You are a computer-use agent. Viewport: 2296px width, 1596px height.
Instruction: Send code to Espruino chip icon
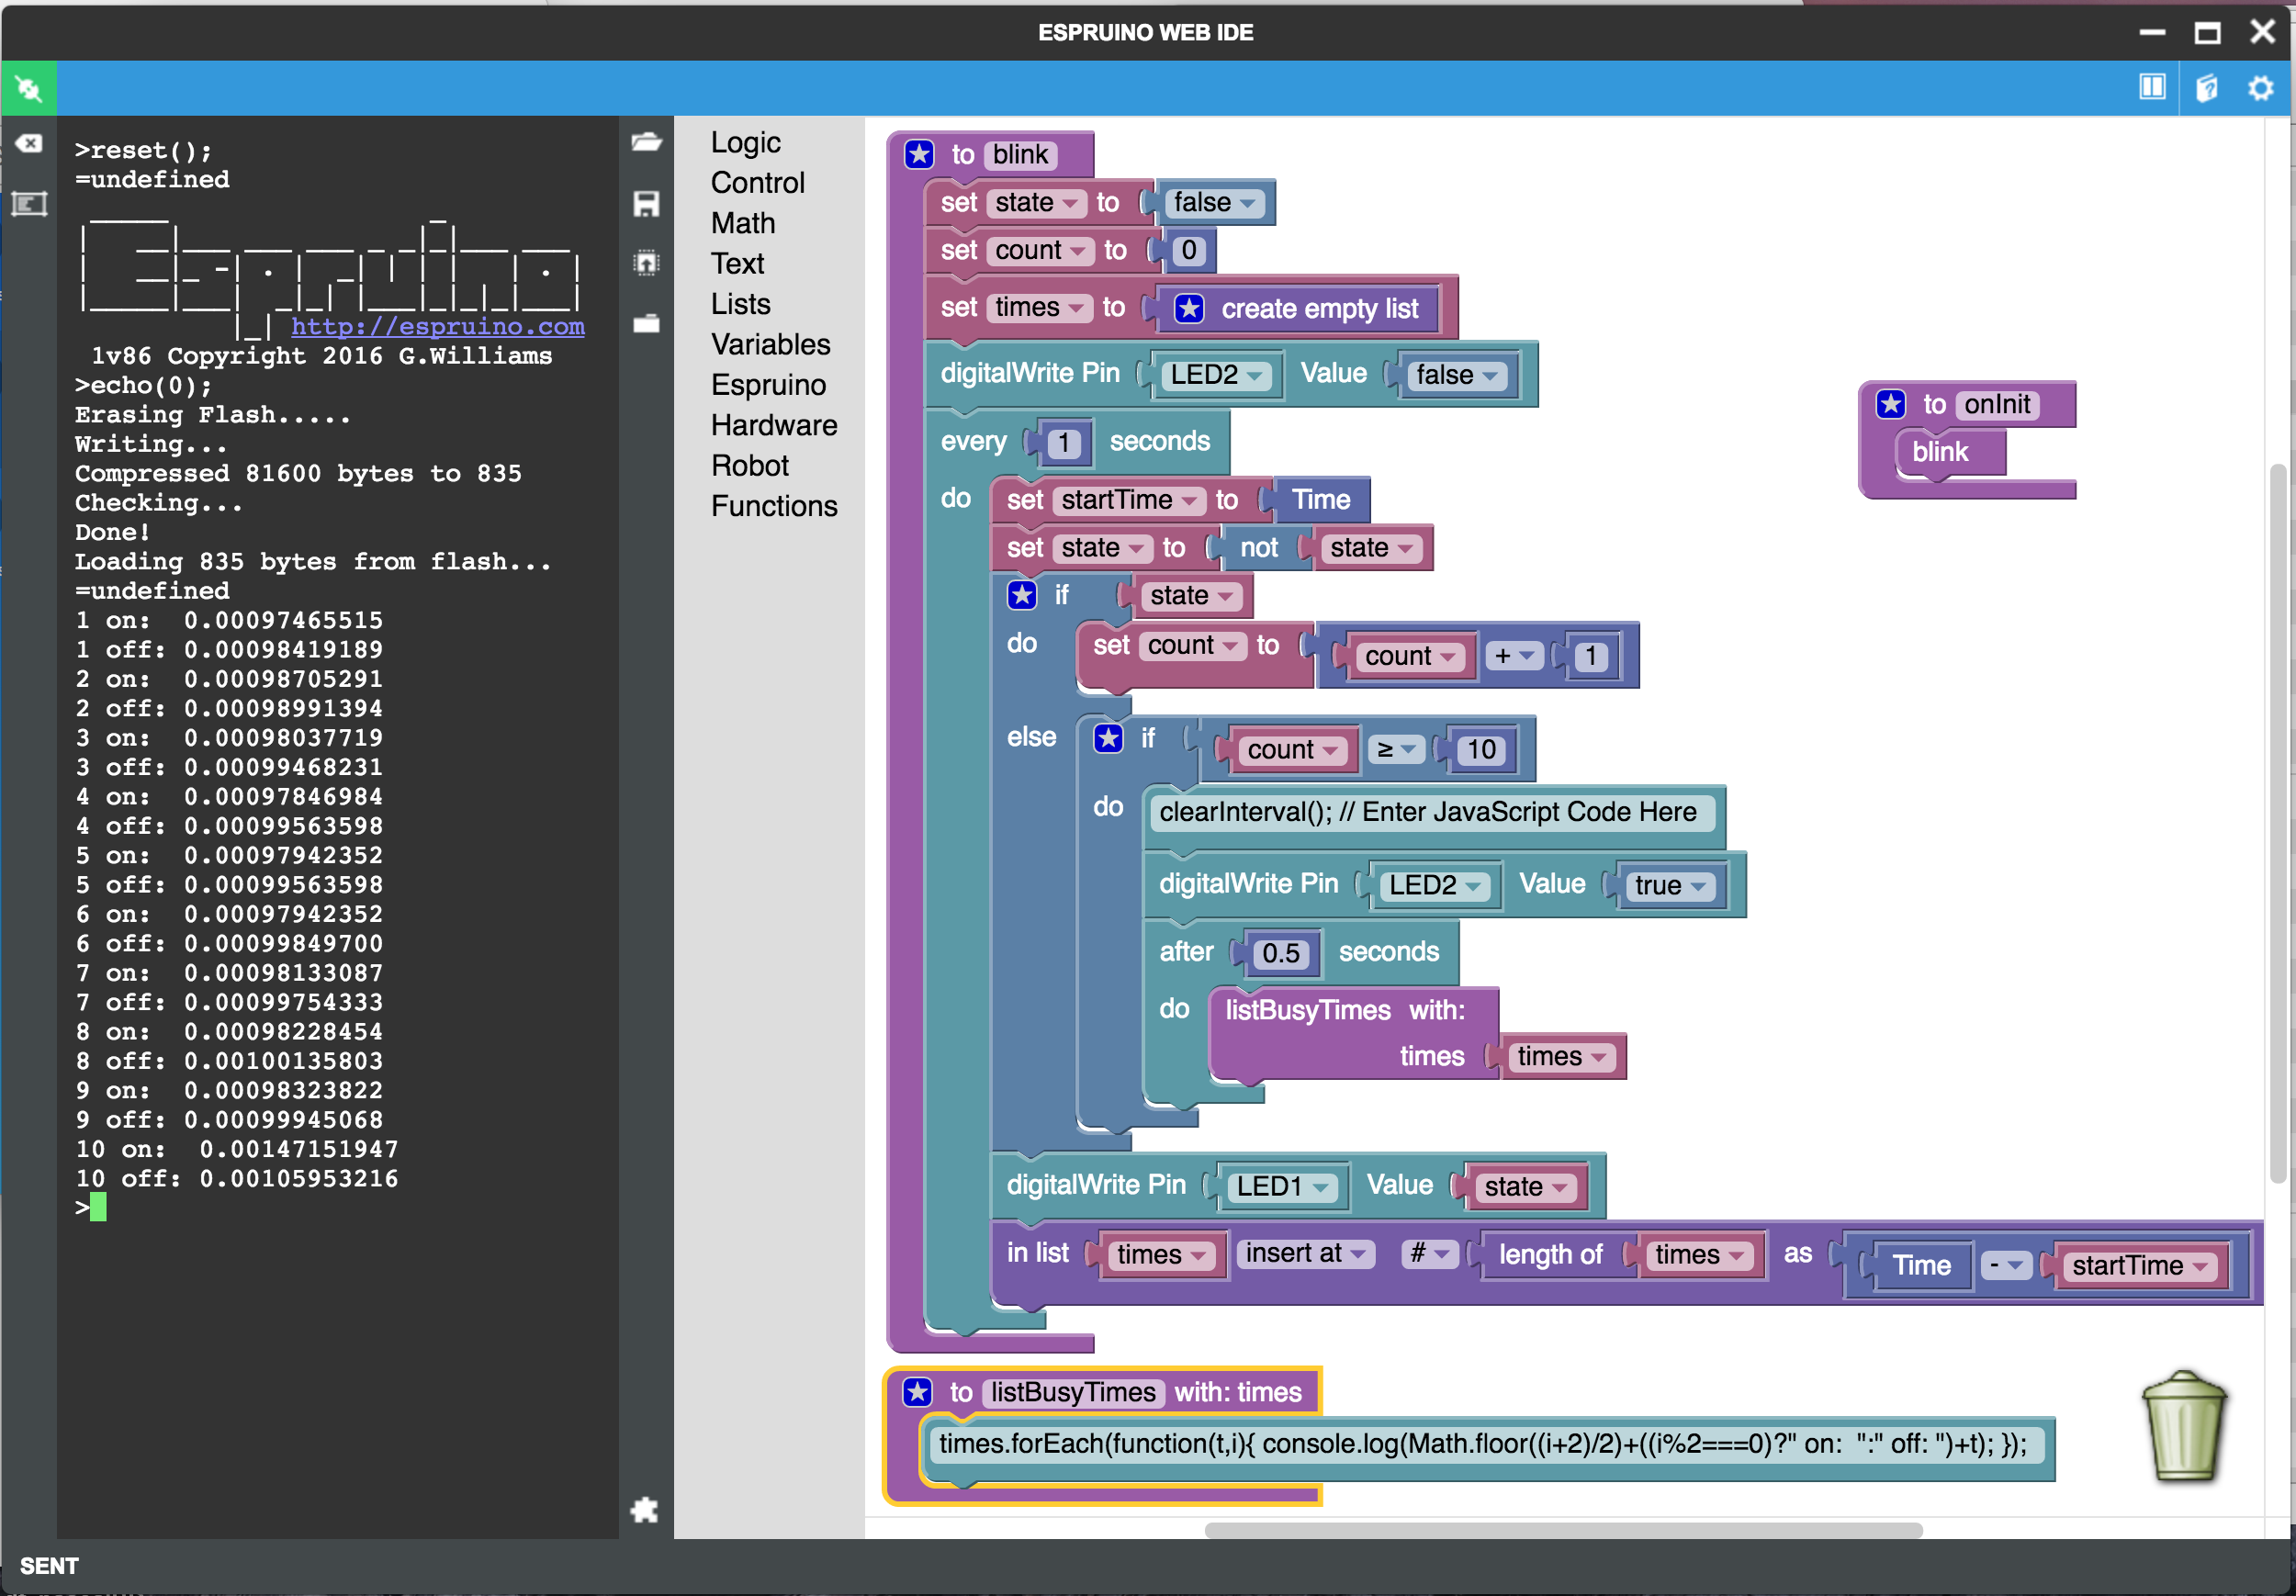pos(647,263)
